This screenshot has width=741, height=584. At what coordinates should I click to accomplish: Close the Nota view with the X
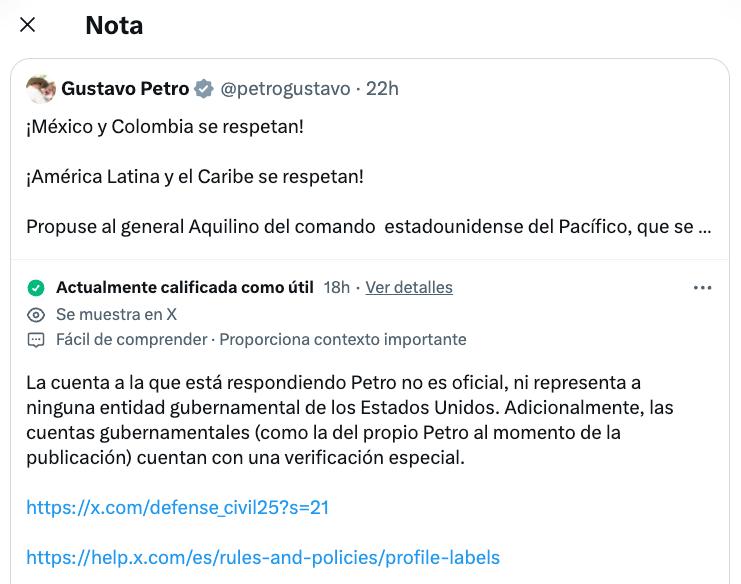[x=28, y=25]
